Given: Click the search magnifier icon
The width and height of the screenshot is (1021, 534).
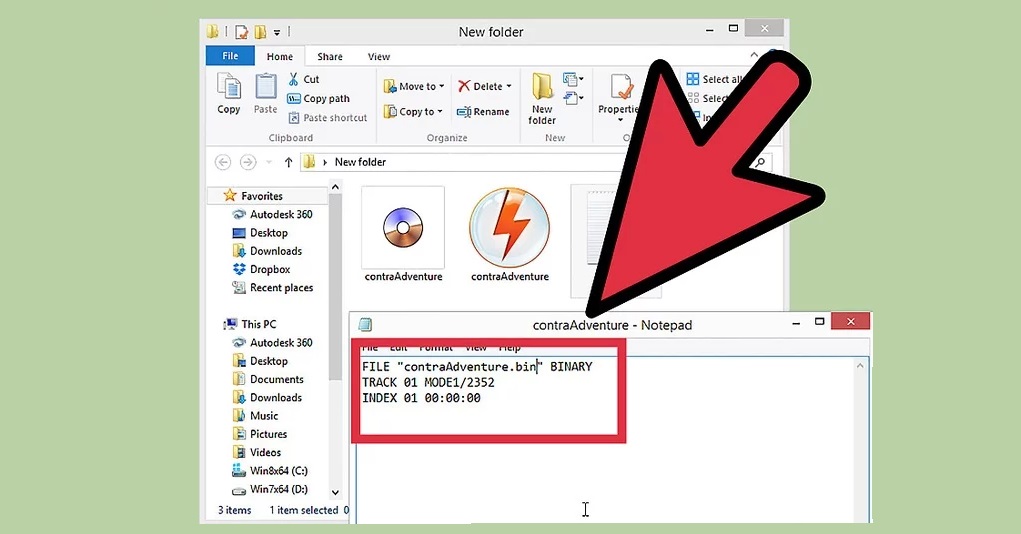Looking at the screenshot, I should pyautogui.click(x=761, y=162).
